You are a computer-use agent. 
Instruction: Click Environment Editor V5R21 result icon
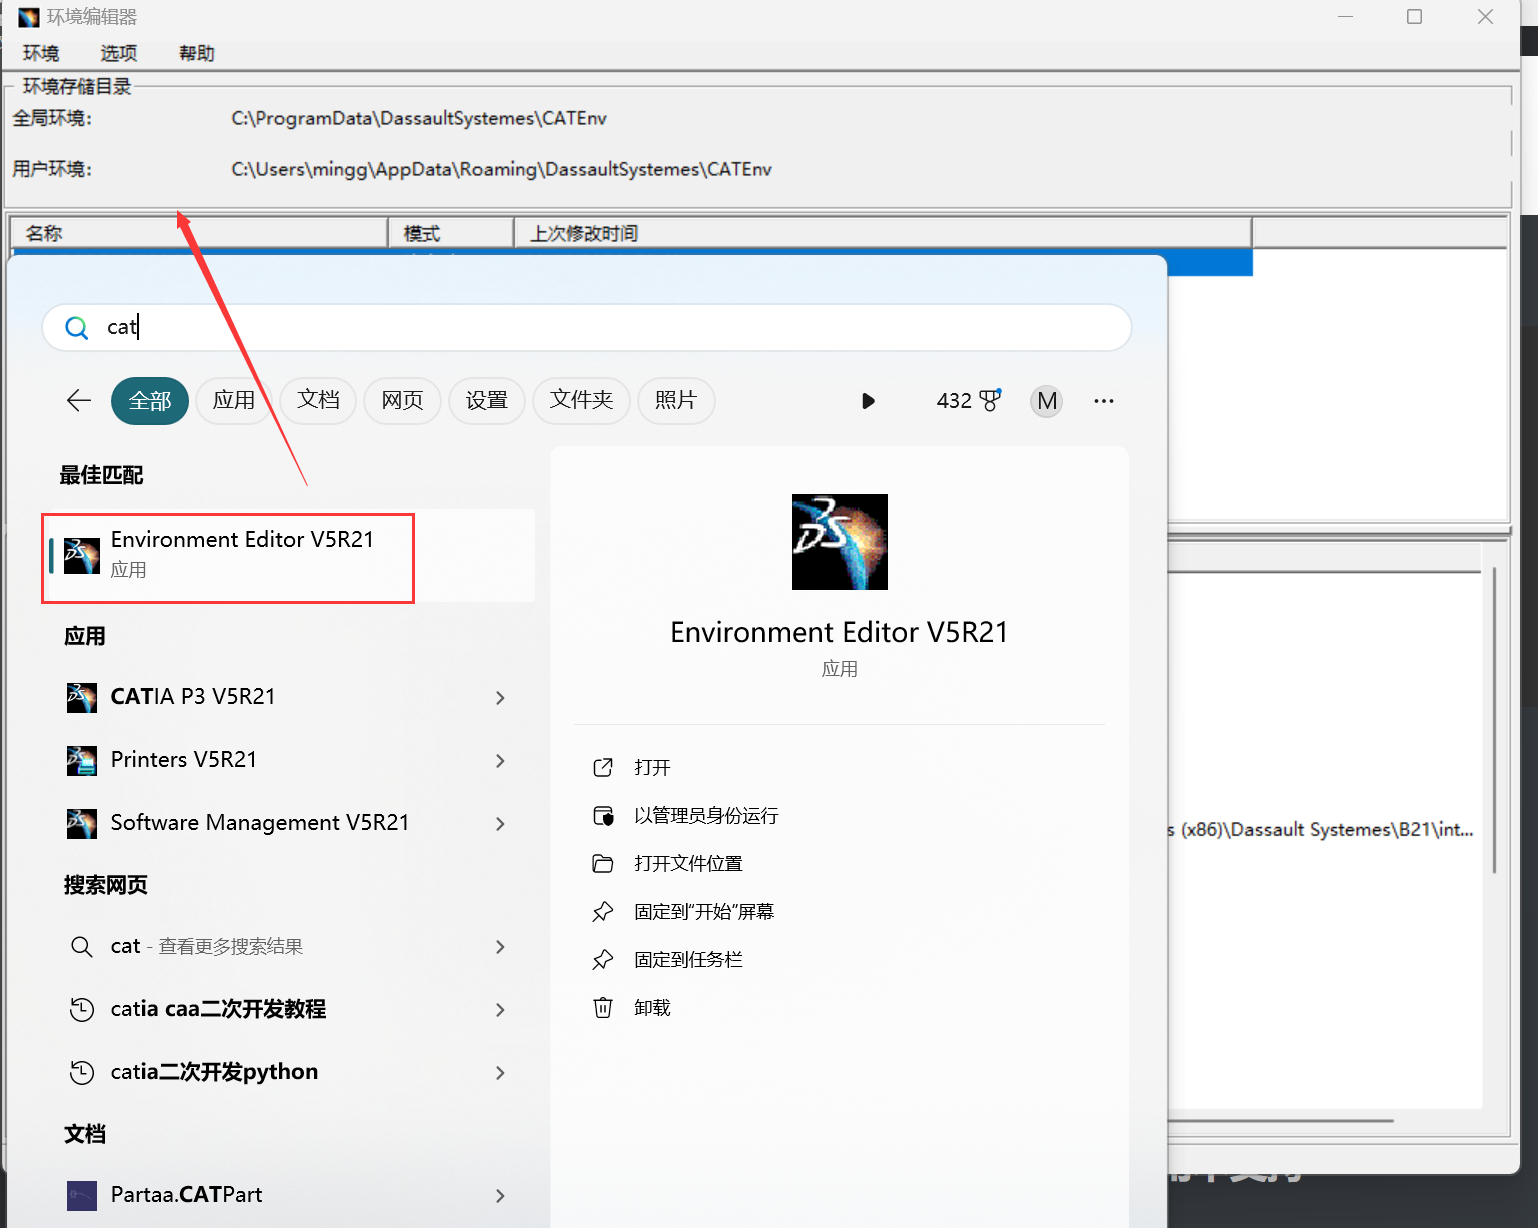[x=82, y=556]
